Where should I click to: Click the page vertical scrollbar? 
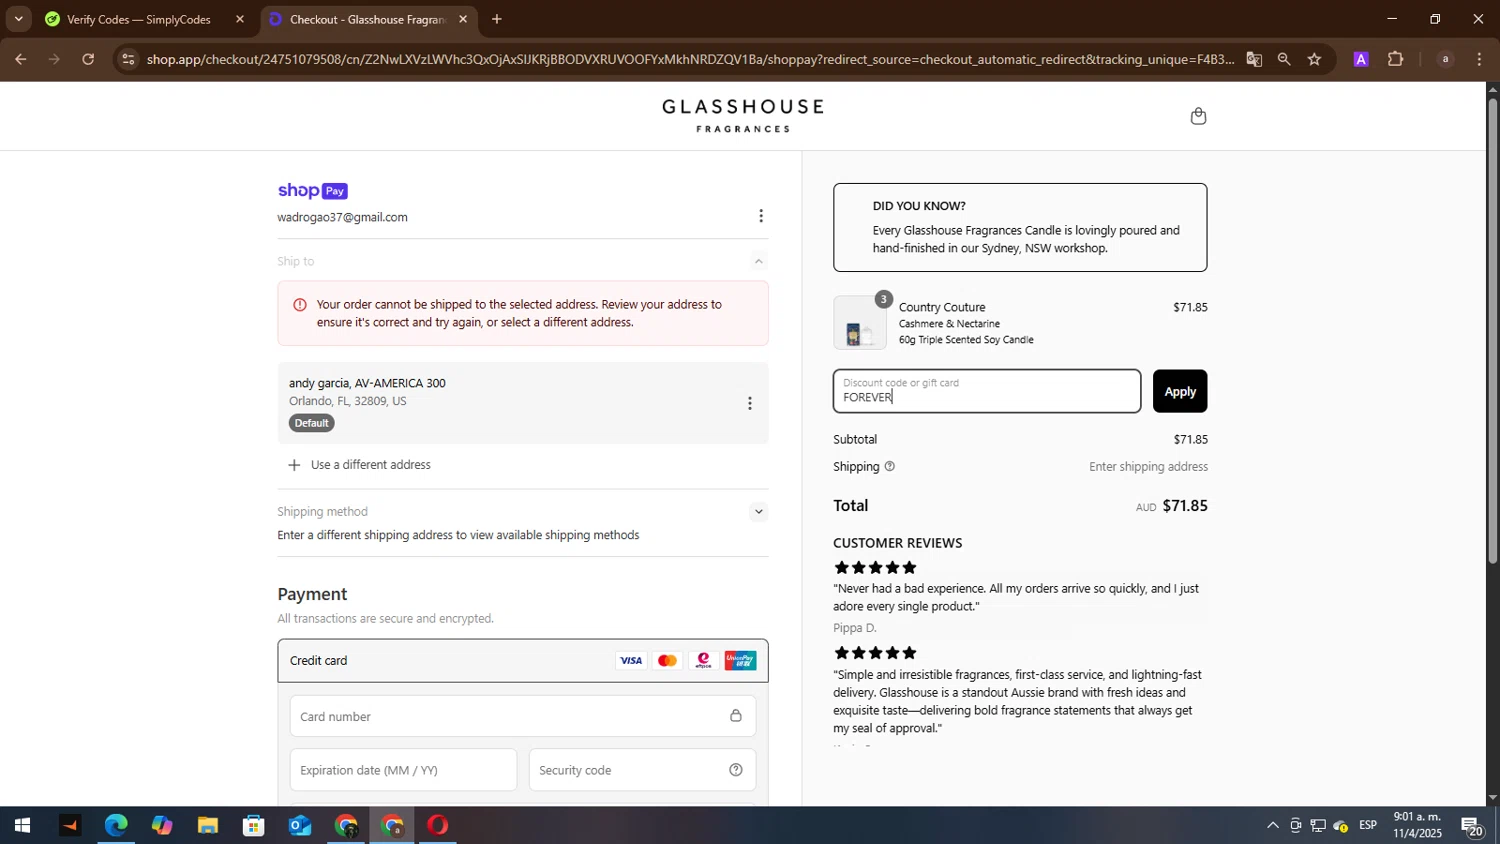(x=1493, y=330)
